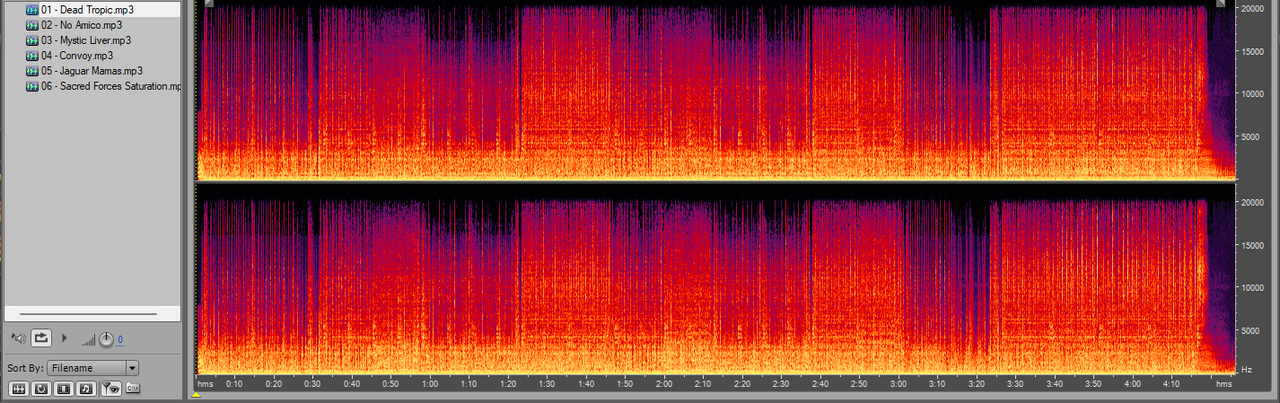The height and width of the screenshot is (403, 1280).
Task: Toggle show video files filter
Action: 63,388
